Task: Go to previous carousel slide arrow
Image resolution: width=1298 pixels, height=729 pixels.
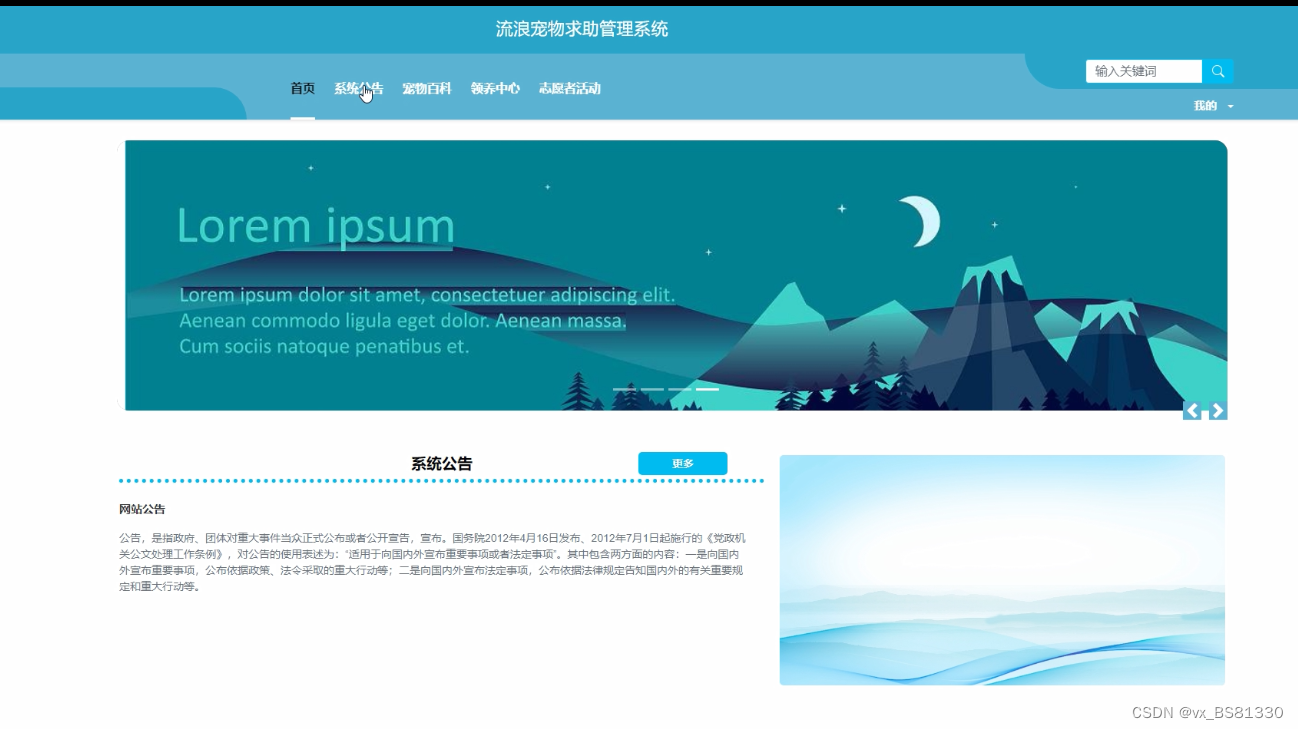Action: (x=1192, y=411)
